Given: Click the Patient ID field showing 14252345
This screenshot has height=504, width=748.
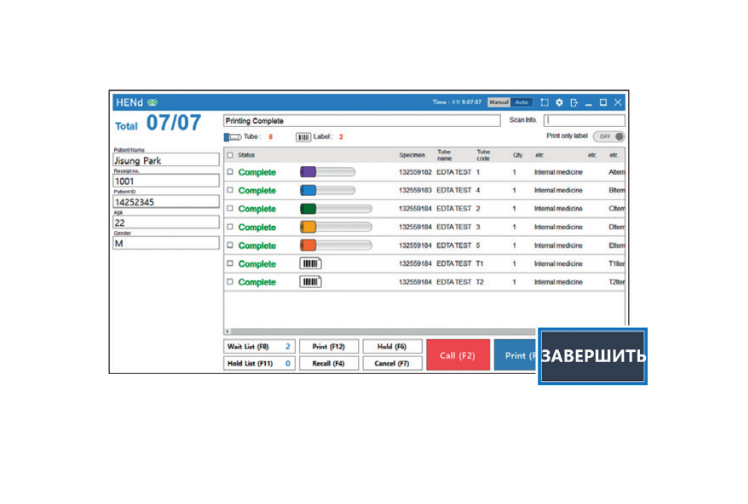Looking at the screenshot, I should (x=166, y=201).
